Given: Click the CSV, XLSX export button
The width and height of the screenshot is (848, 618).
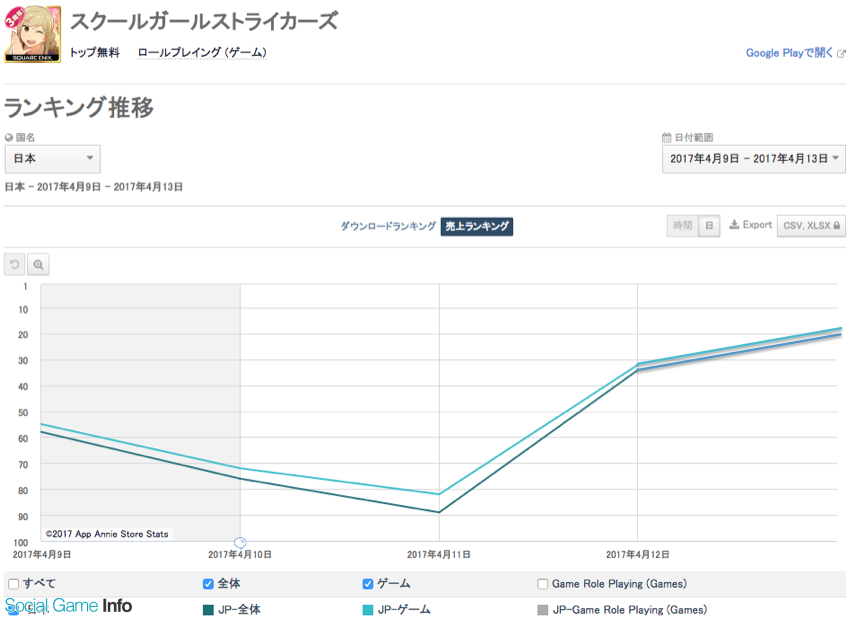Looking at the screenshot, I should point(811,225).
